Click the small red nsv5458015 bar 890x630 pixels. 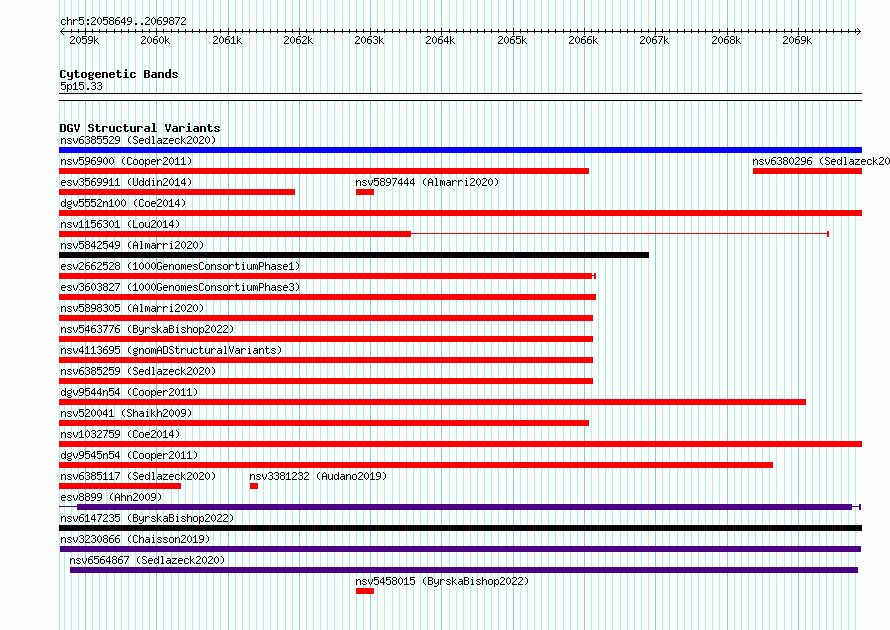point(365,591)
